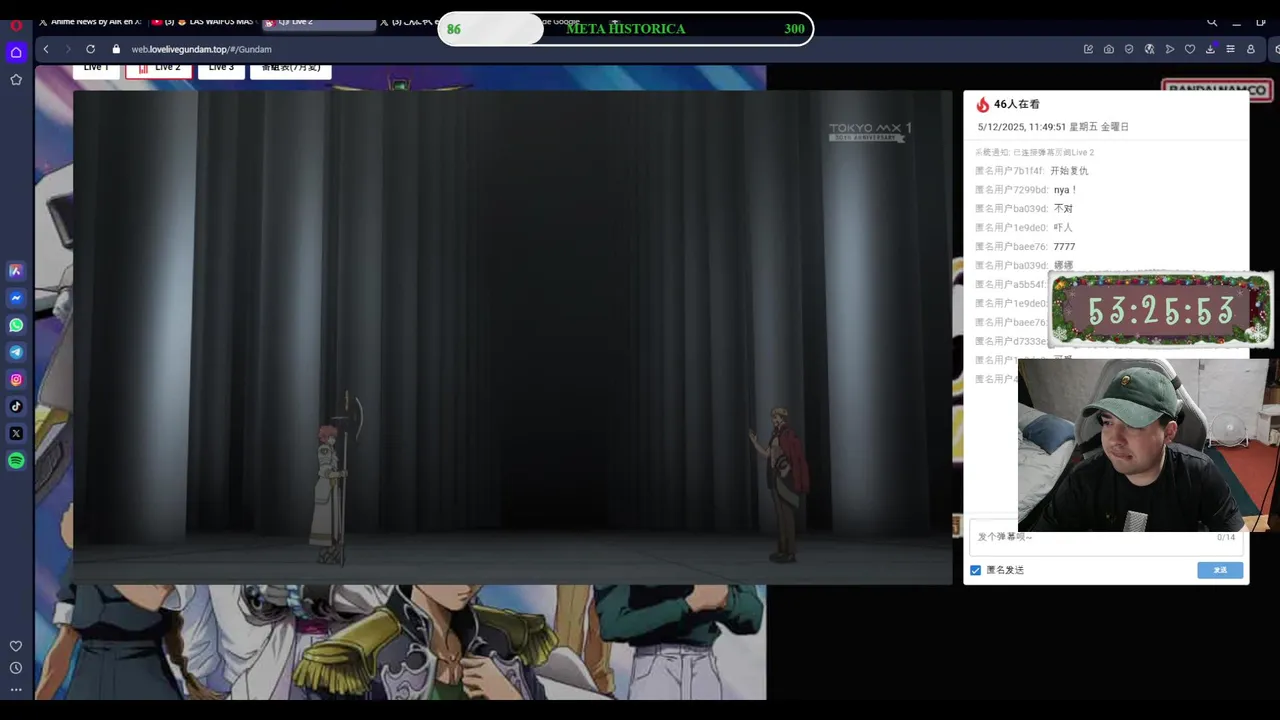Viewport: 1280px width, 720px height.
Task: Take a snapshot with camera icon
Action: 1109,49
